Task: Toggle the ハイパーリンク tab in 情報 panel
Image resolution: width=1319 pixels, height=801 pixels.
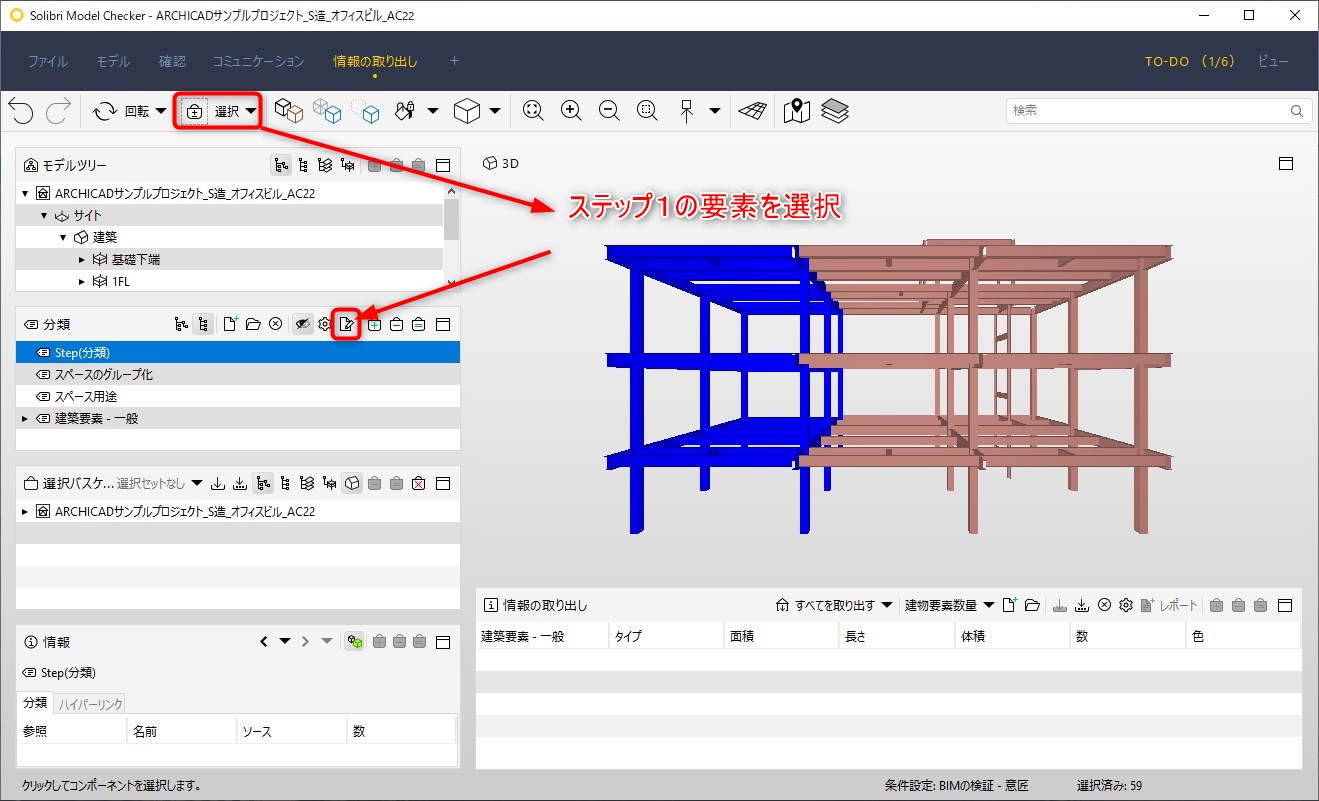Action: pos(90,704)
